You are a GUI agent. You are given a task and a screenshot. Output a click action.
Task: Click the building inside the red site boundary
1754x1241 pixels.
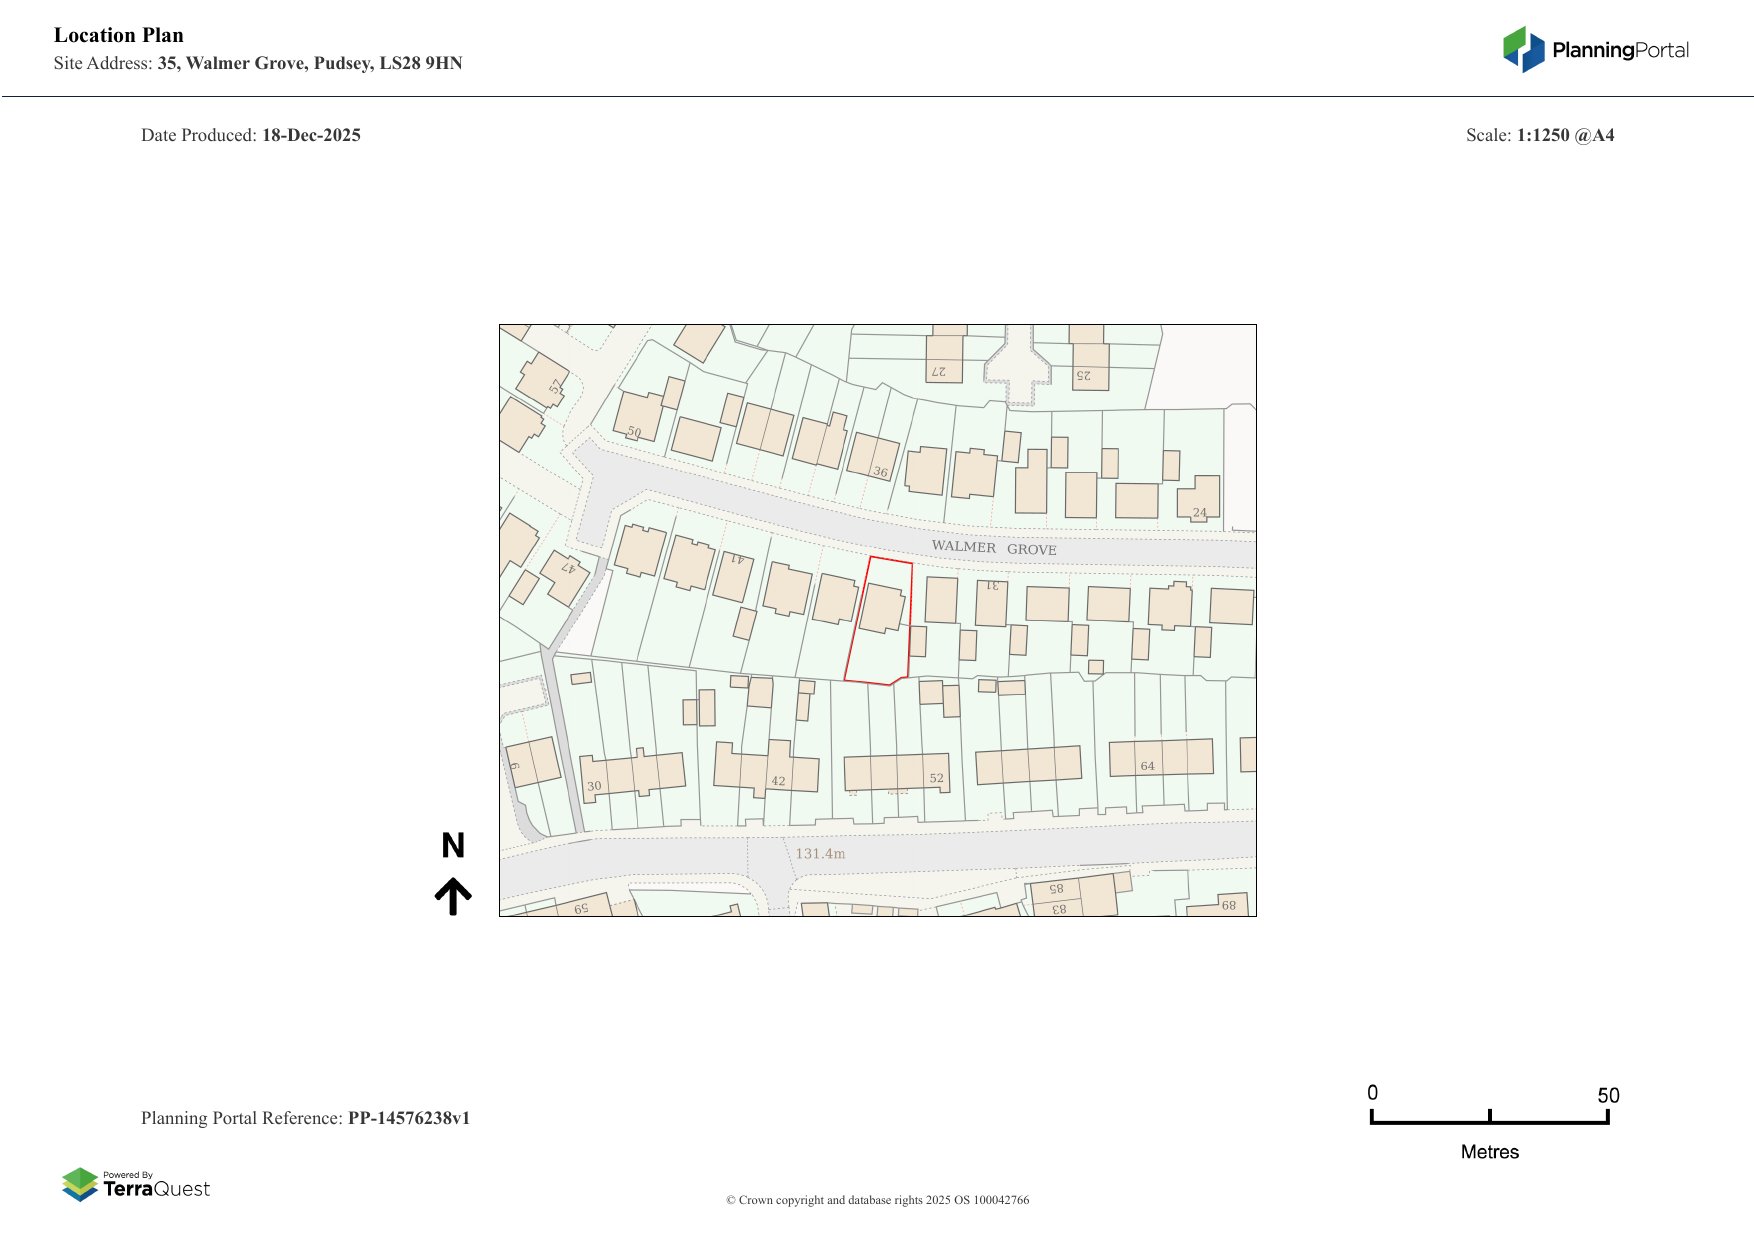coord(882,607)
